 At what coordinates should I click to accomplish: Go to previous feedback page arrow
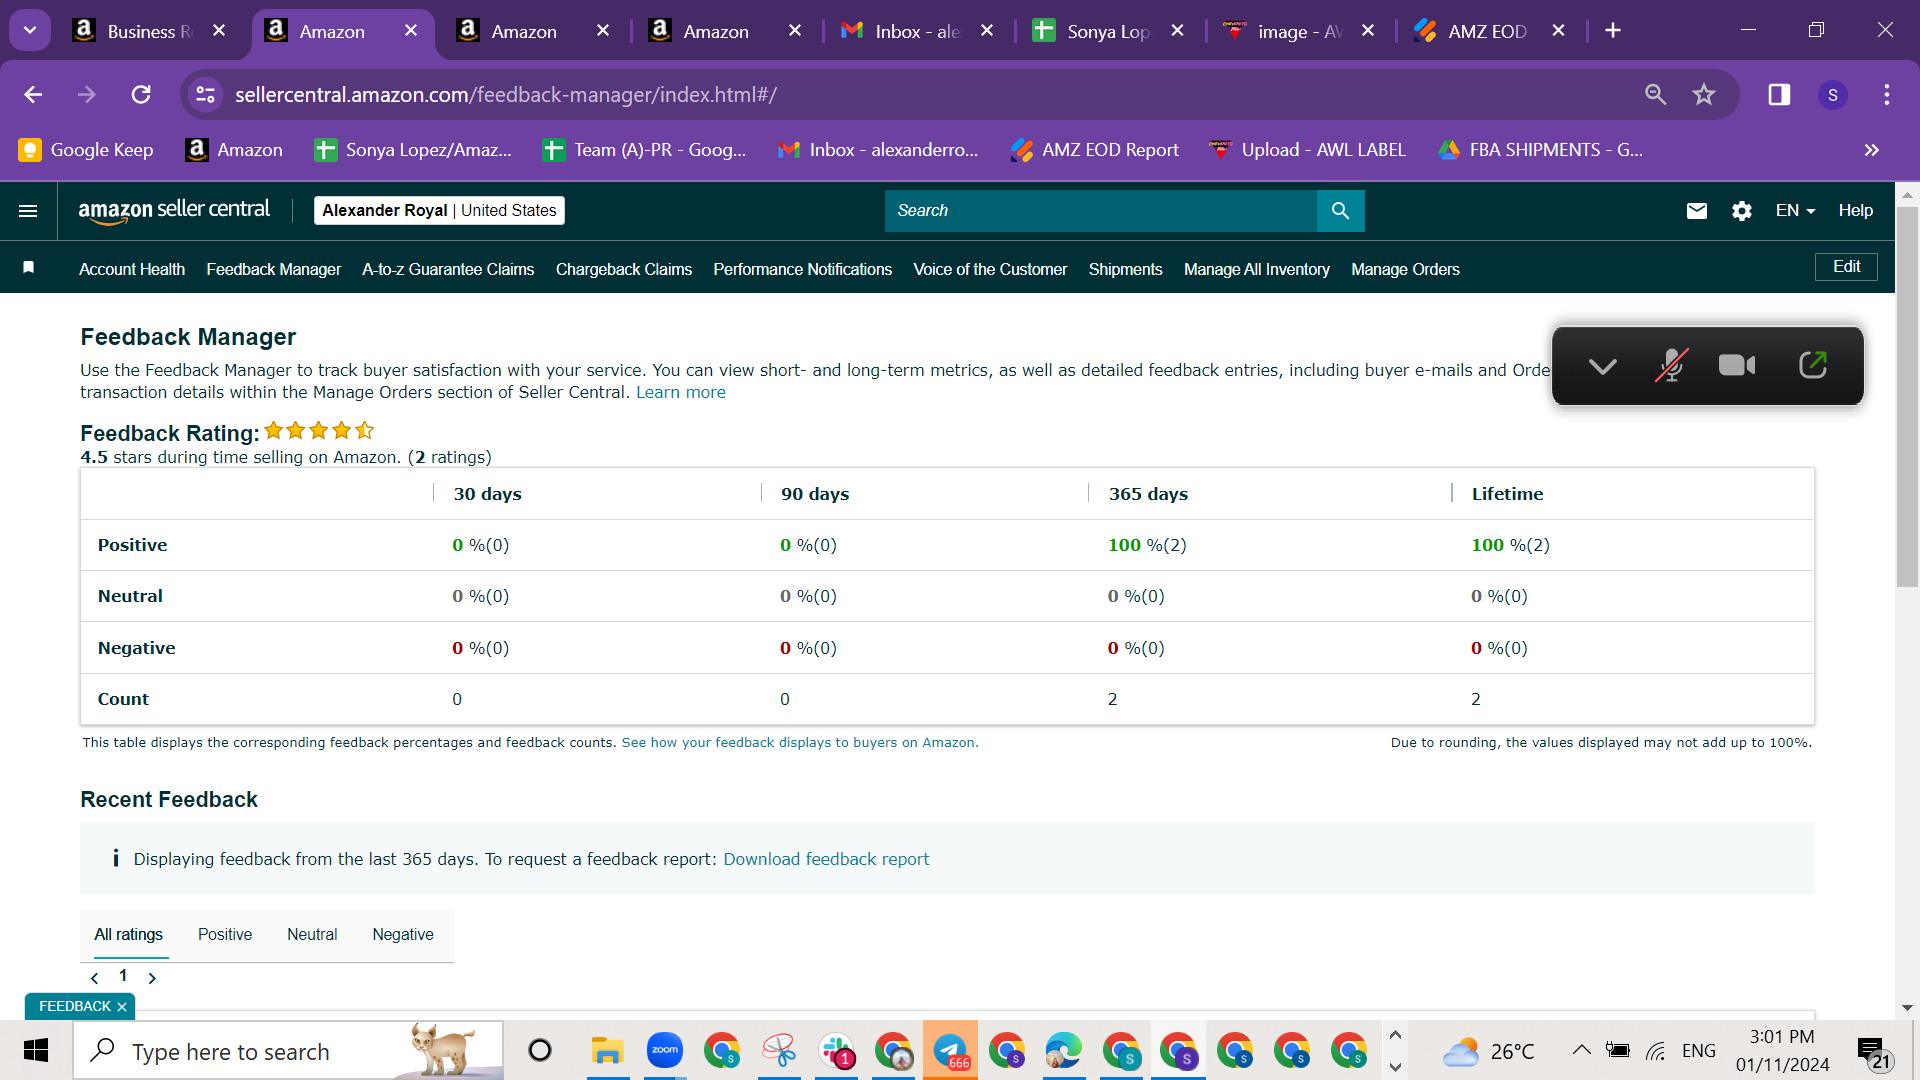(95, 978)
